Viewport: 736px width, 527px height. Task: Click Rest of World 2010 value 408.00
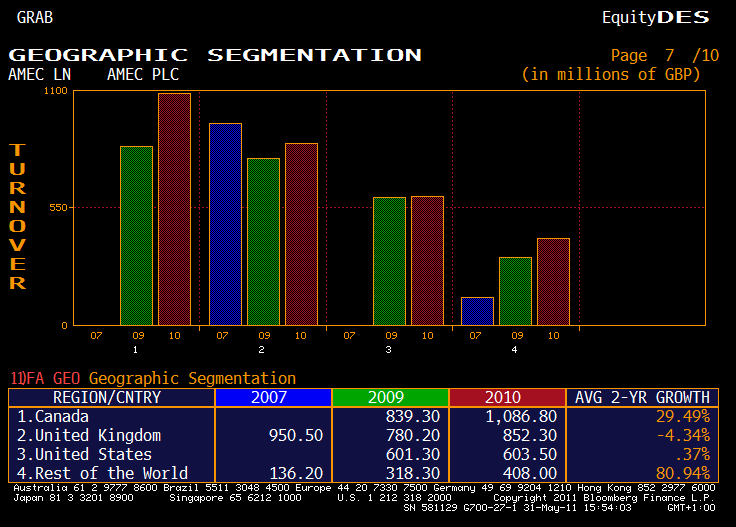(530, 473)
